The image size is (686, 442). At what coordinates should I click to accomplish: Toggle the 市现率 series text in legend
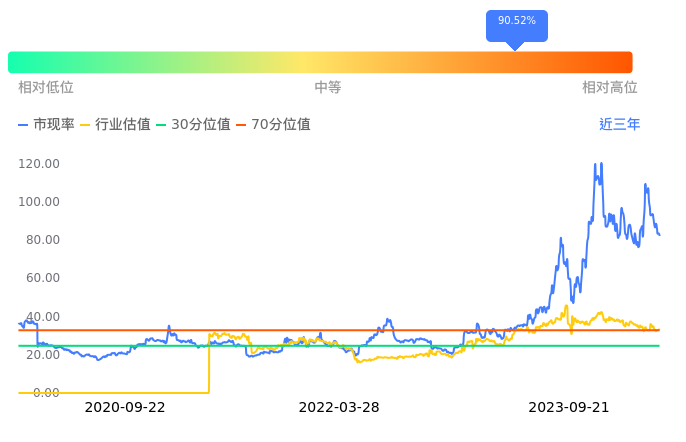[x=54, y=125]
